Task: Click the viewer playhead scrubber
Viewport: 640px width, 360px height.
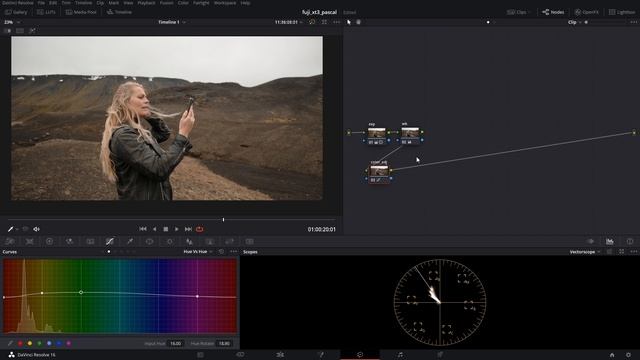Action: click(x=223, y=220)
